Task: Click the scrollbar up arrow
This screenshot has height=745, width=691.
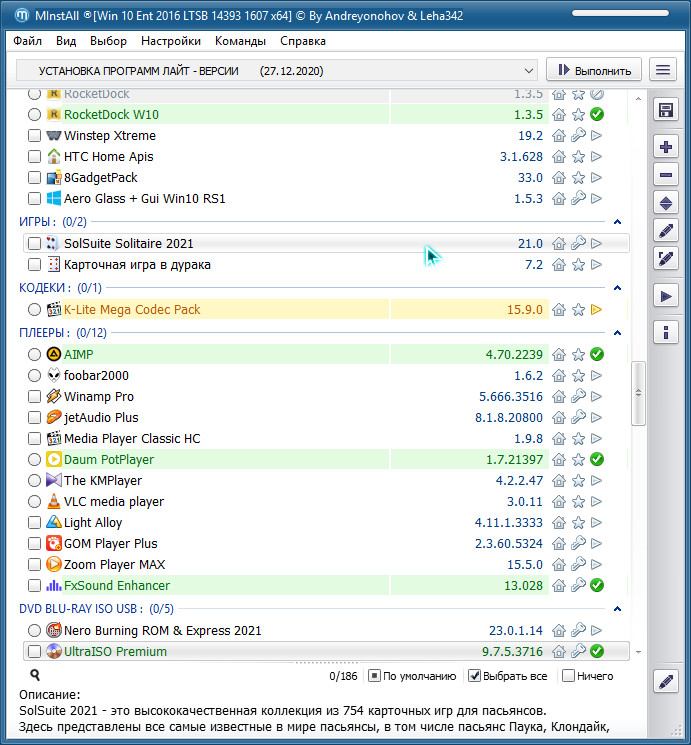Action: 638,98
